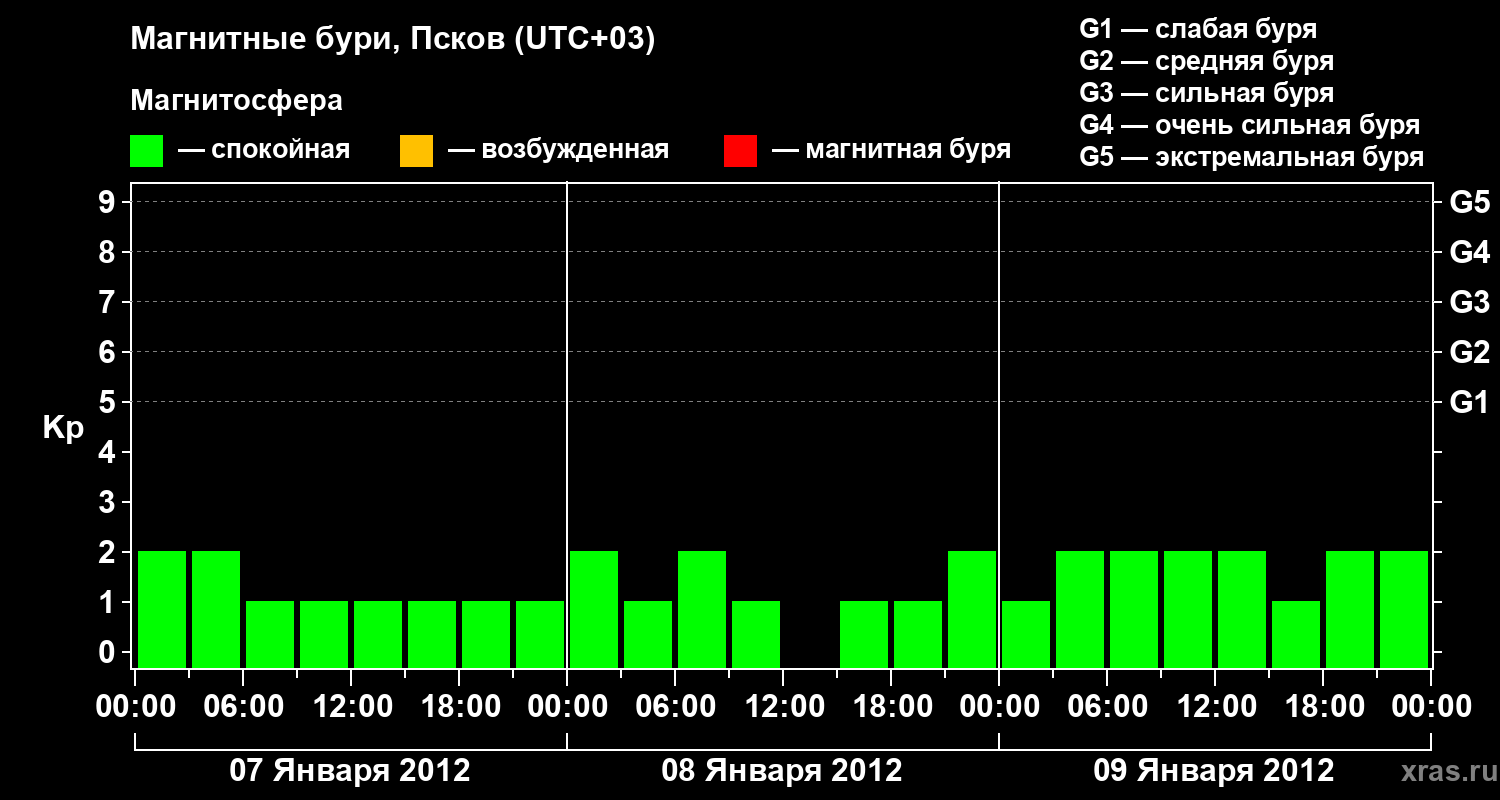
Task: Click the '— возбужденная' legend label
Action: pos(558,150)
